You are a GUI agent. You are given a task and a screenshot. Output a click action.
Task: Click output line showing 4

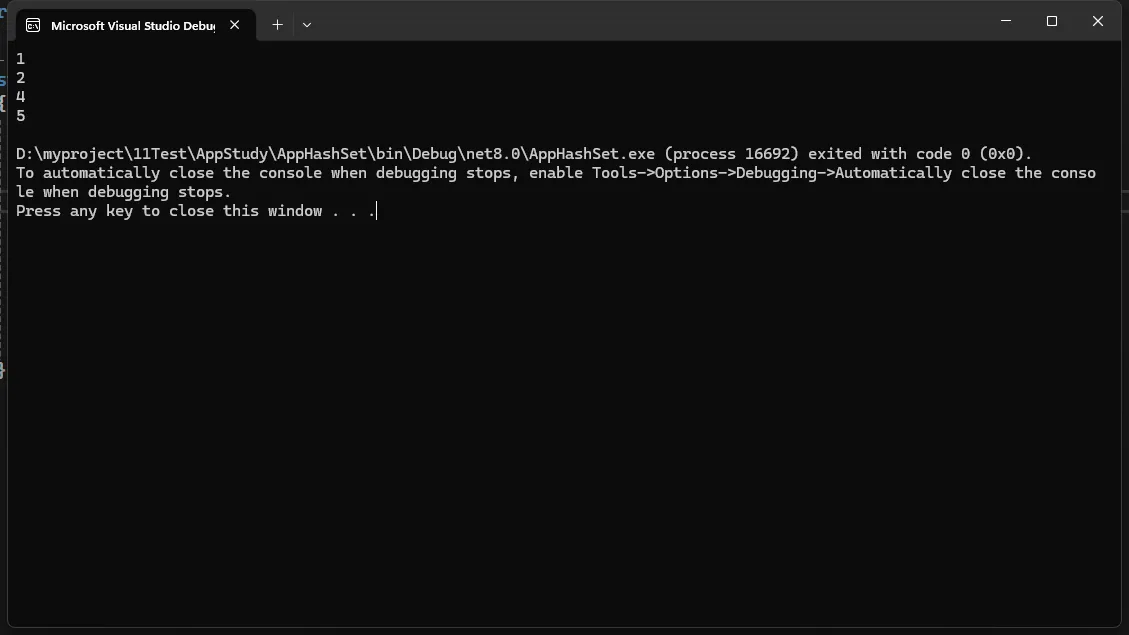[x=20, y=96]
